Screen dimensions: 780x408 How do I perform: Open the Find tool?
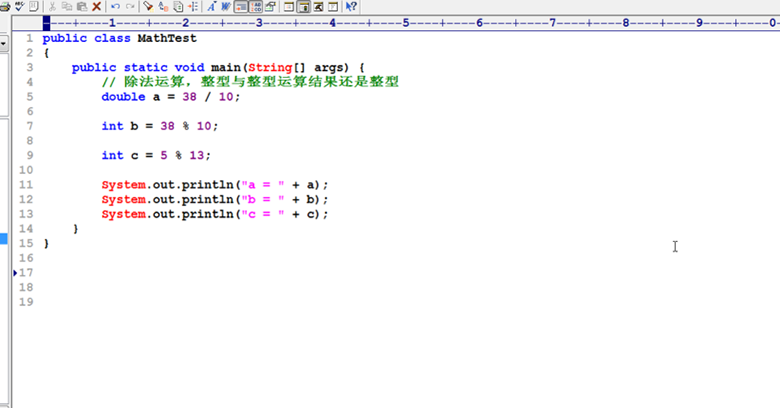coord(148,6)
